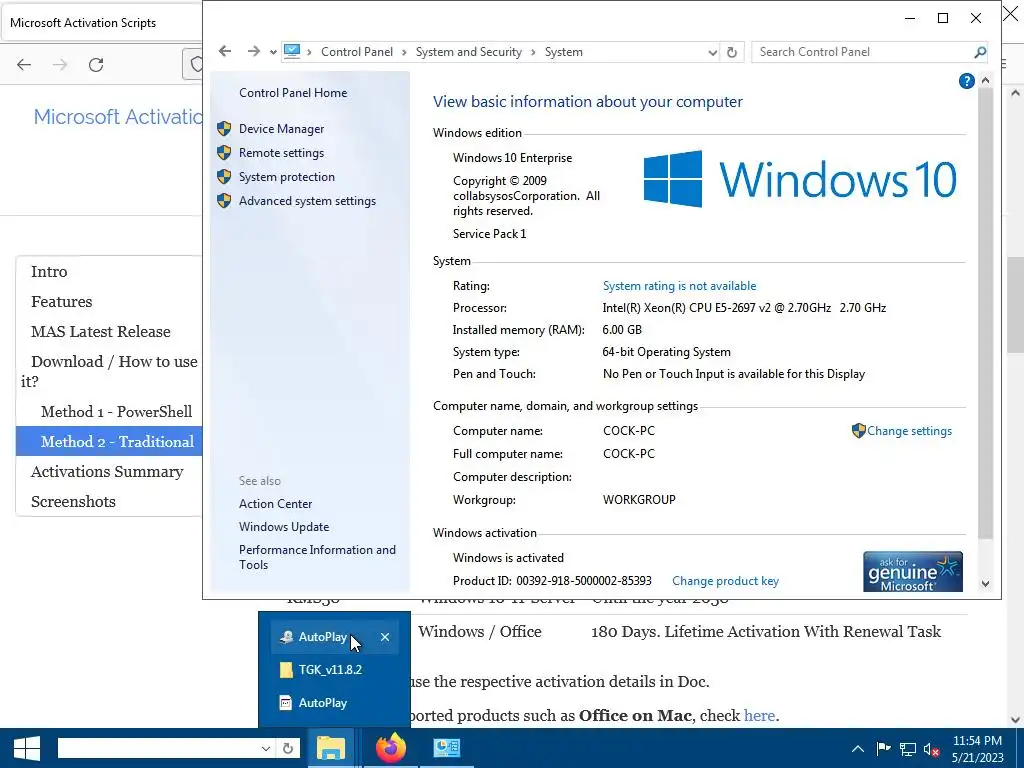Open the Windows Start button

[x=27, y=748]
